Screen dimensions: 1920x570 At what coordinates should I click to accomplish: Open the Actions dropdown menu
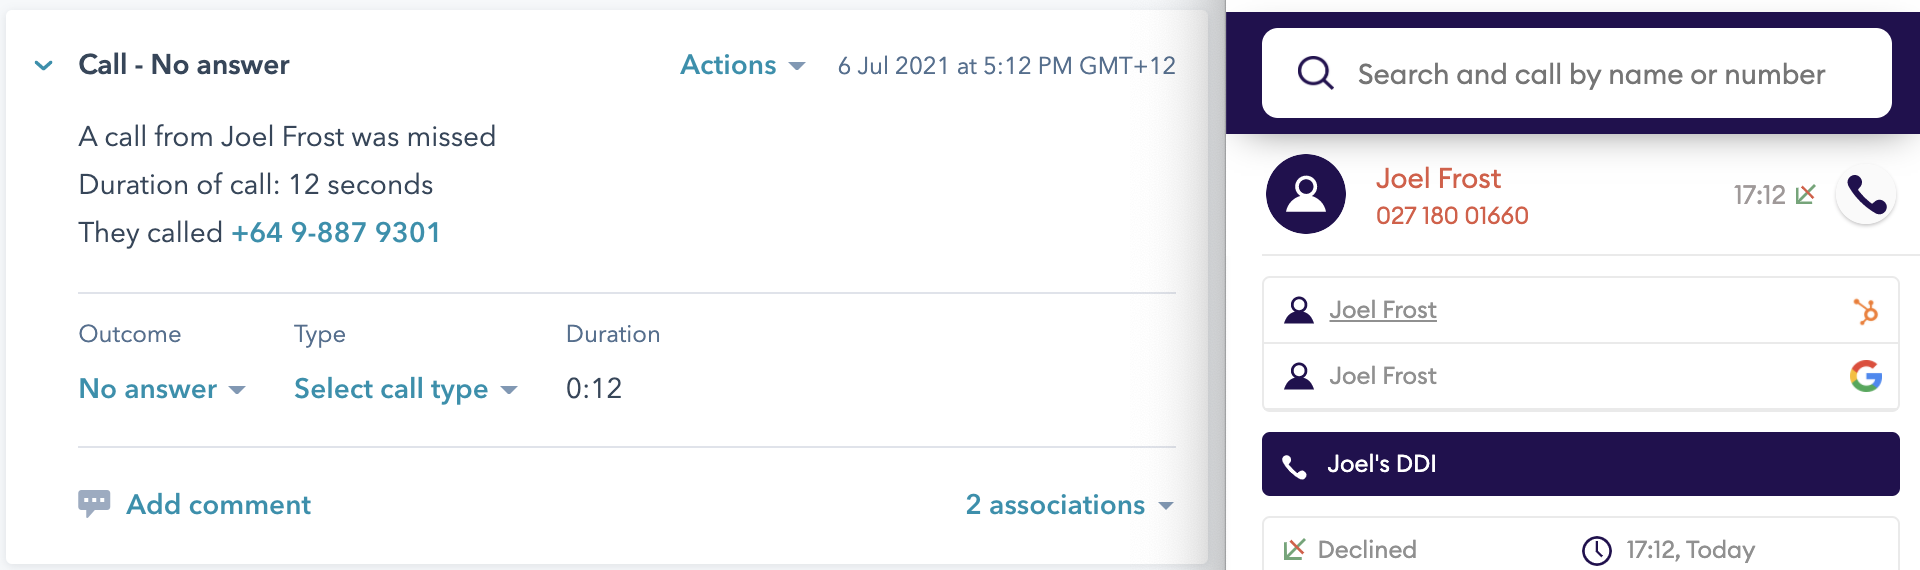click(x=742, y=65)
